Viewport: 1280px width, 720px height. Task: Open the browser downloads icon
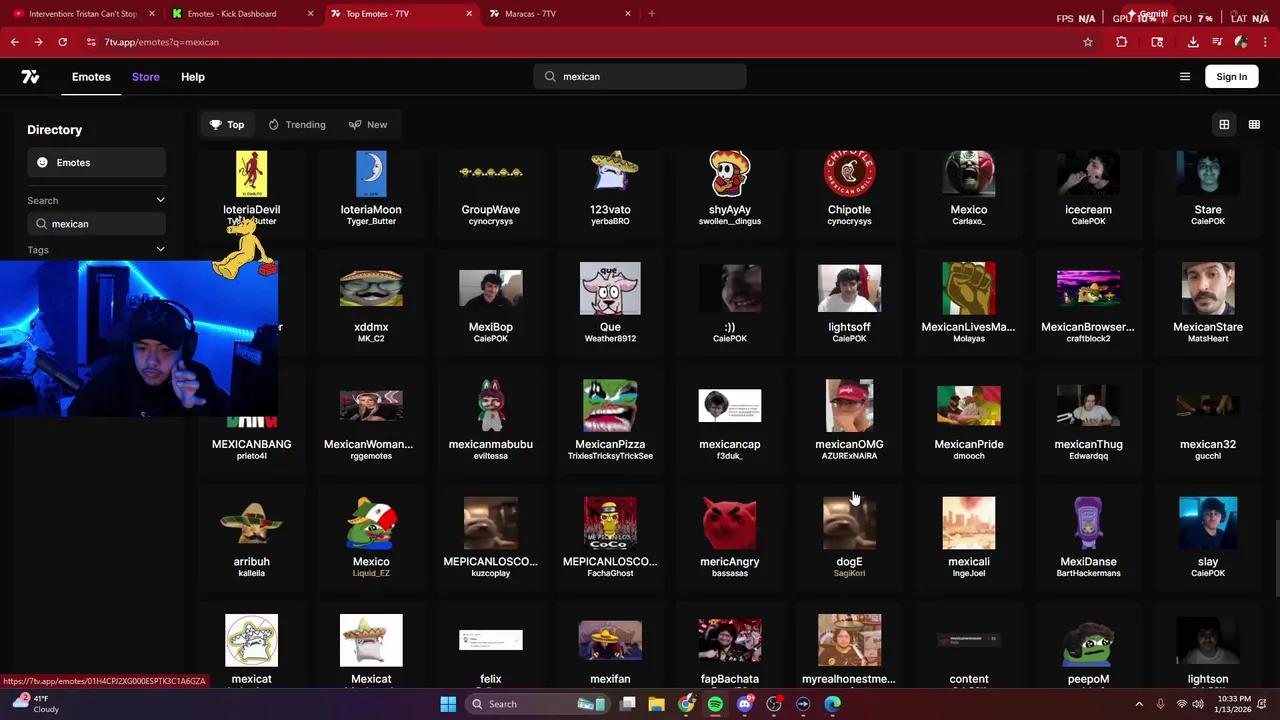coord(1193,42)
